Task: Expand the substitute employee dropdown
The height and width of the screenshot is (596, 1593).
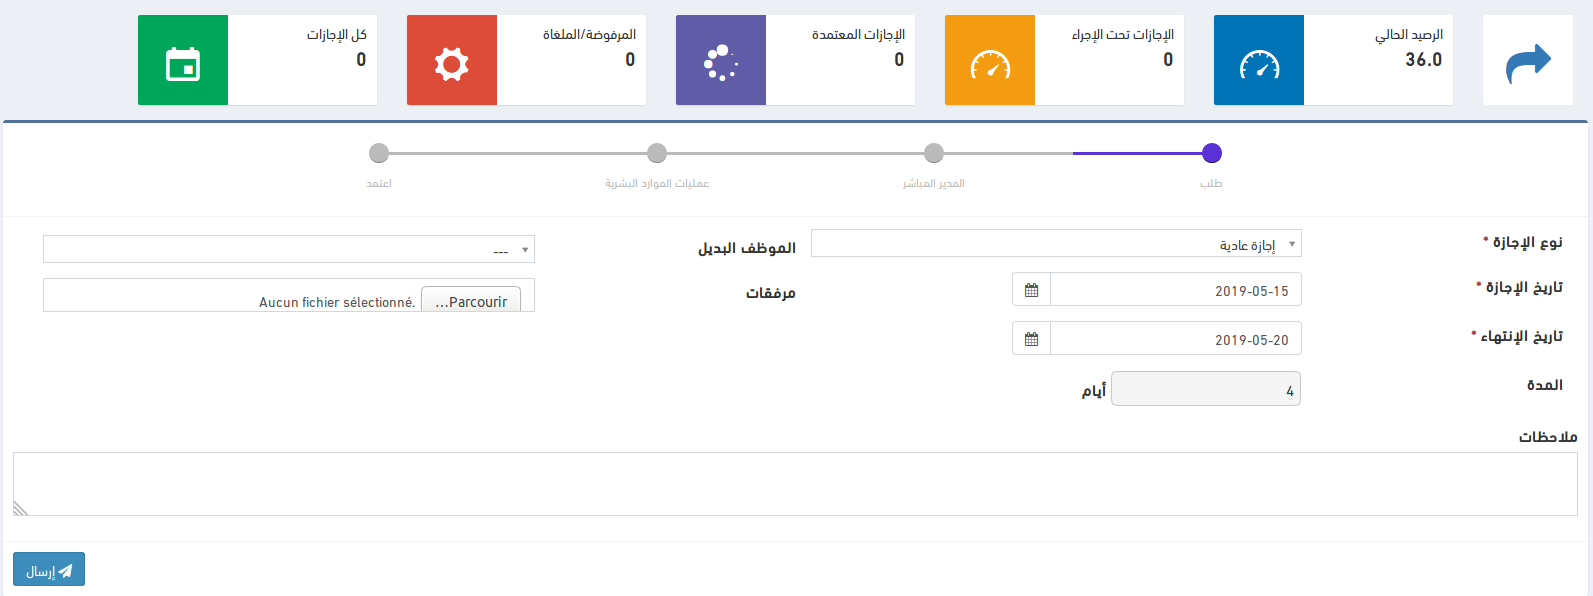Action: coord(289,249)
